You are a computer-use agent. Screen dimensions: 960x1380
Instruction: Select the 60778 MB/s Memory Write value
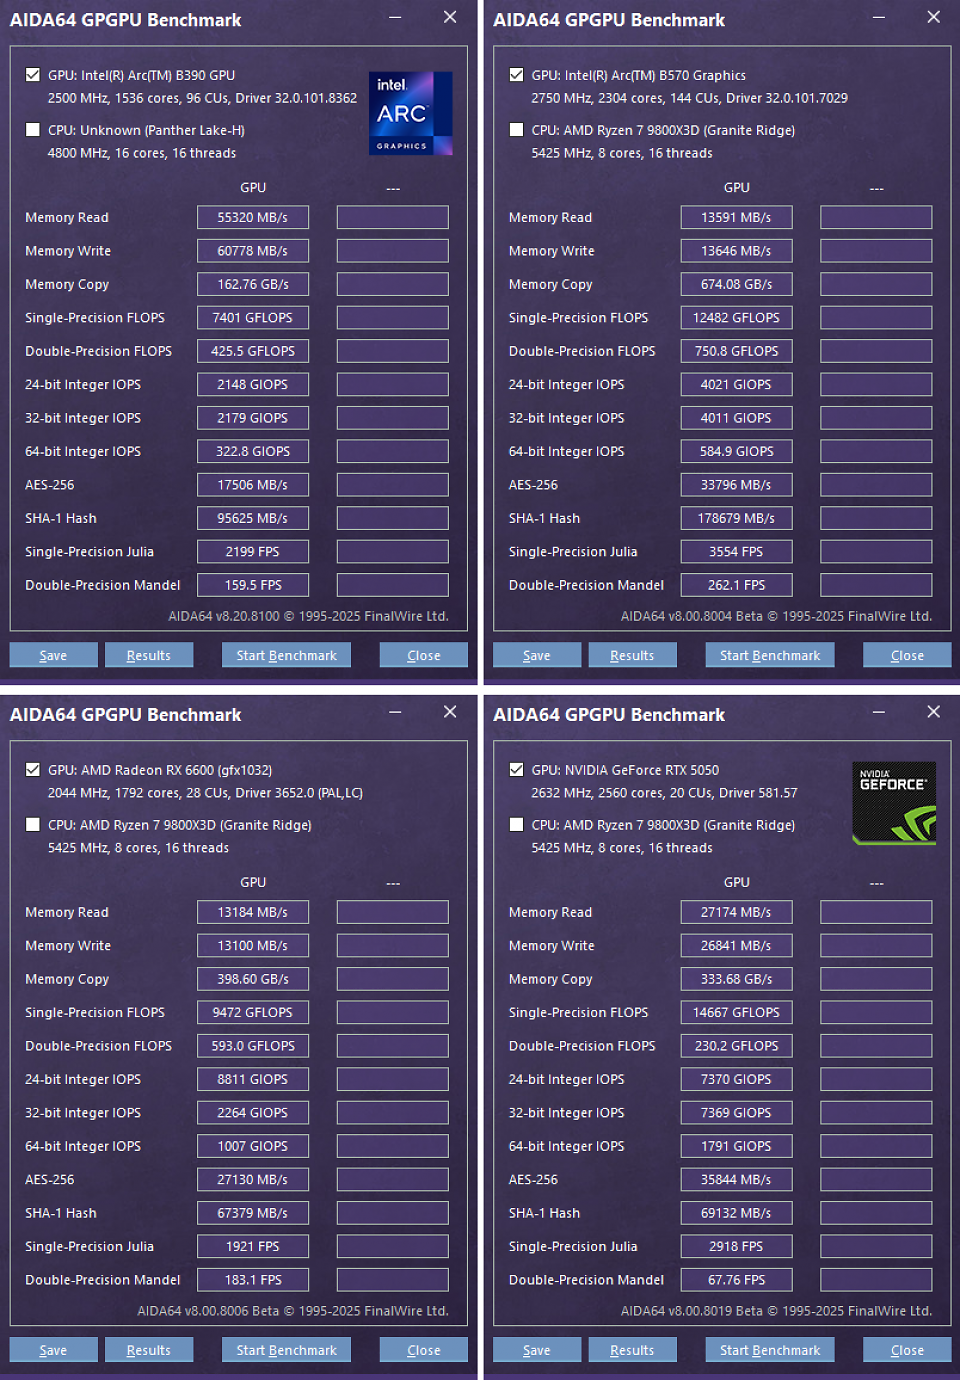tap(253, 251)
